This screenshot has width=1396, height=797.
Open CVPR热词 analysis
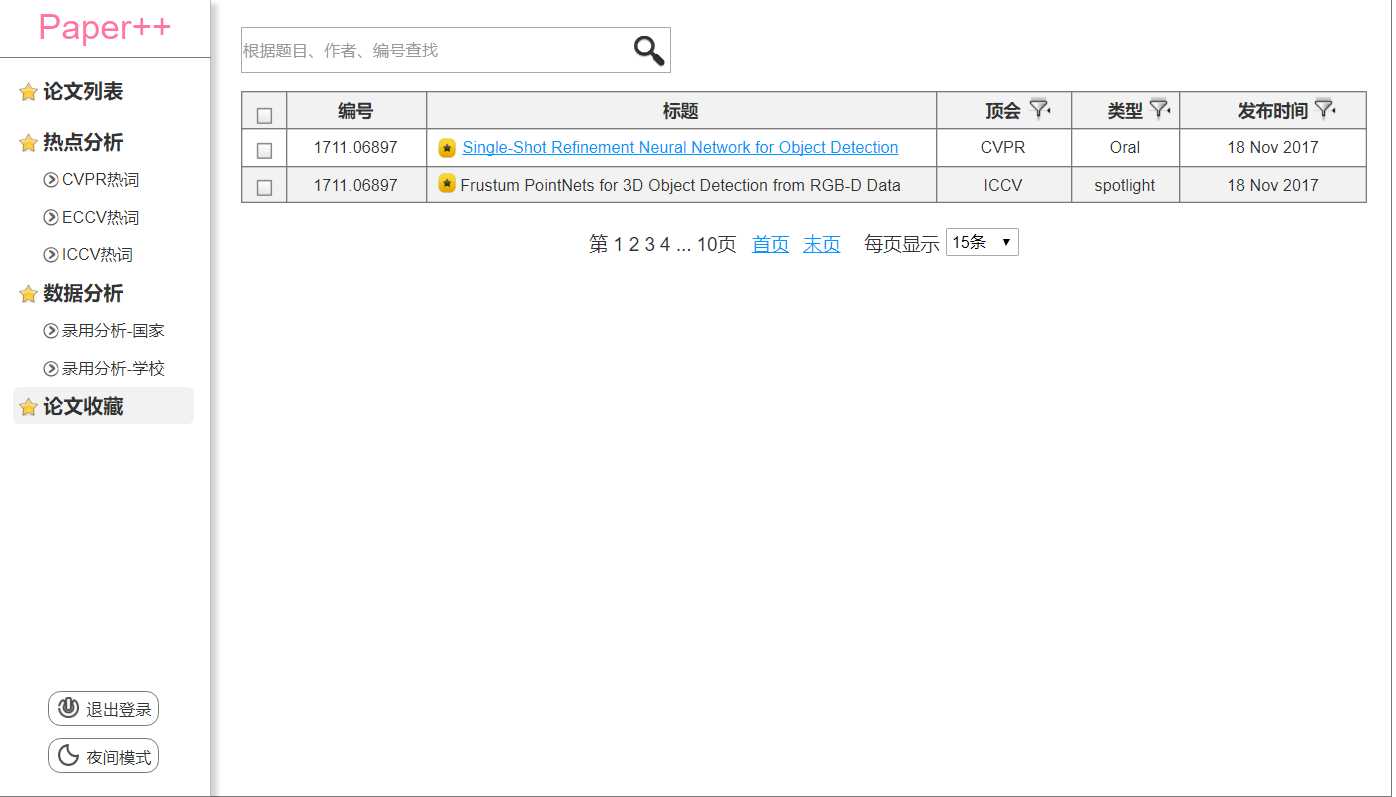100,180
